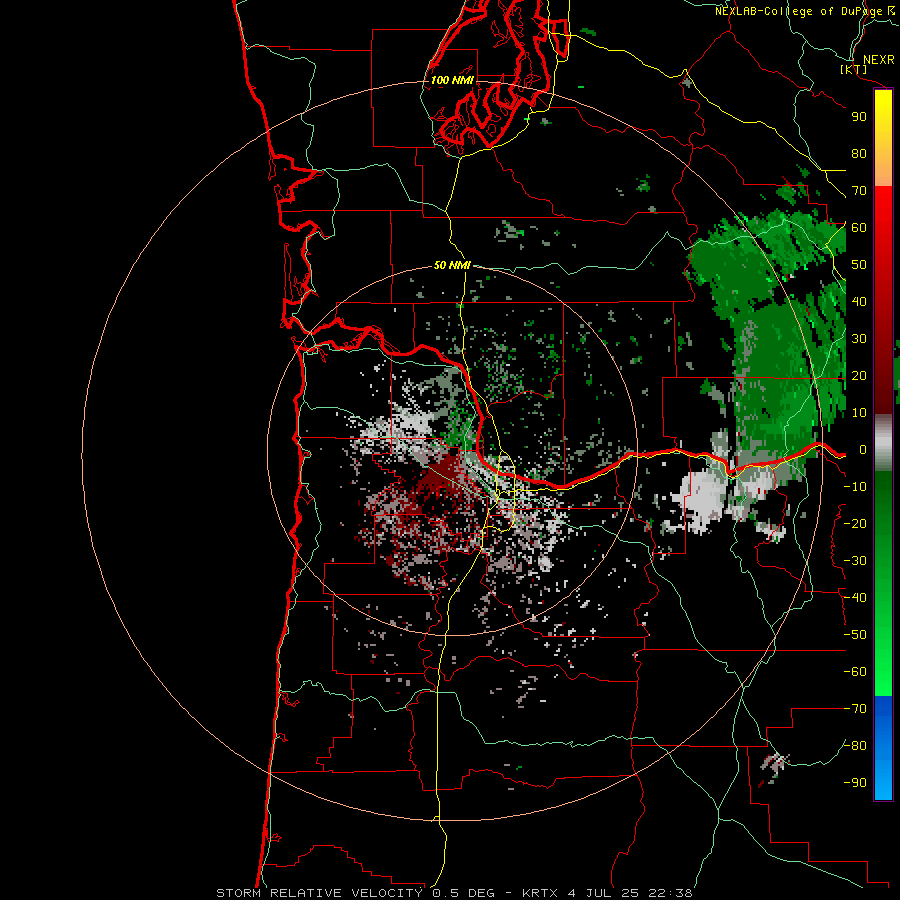Click the 90 value on the velocity scale
Viewport: 900px width, 900px height.
pyautogui.click(x=859, y=117)
